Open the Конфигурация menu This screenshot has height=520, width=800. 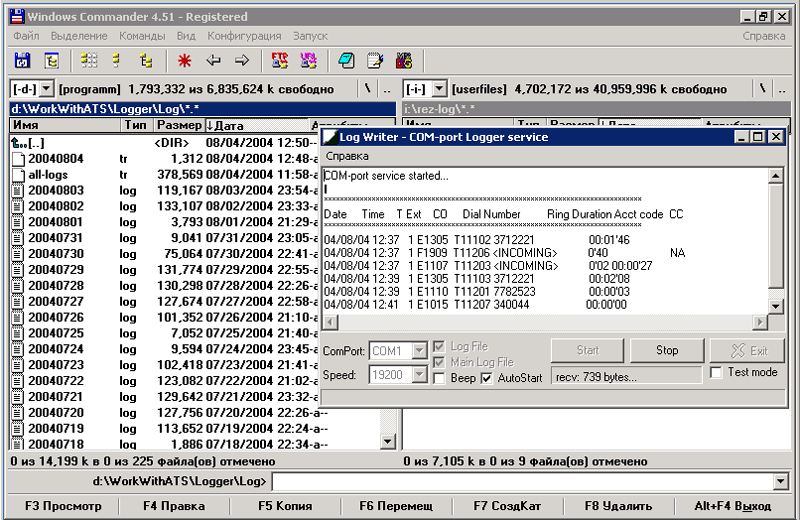244,36
